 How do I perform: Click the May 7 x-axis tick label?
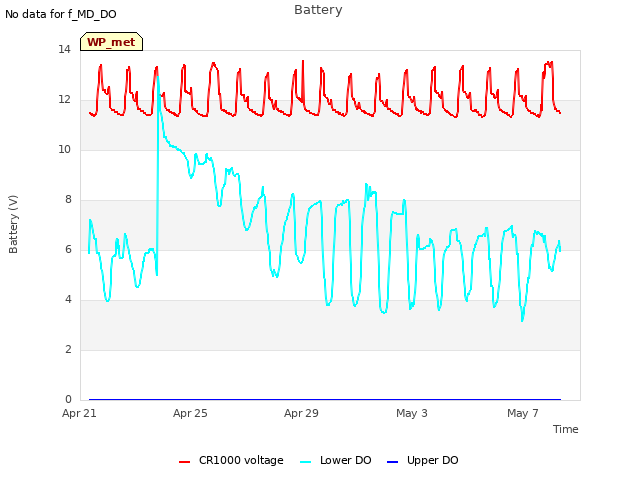[x=523, y=413]
